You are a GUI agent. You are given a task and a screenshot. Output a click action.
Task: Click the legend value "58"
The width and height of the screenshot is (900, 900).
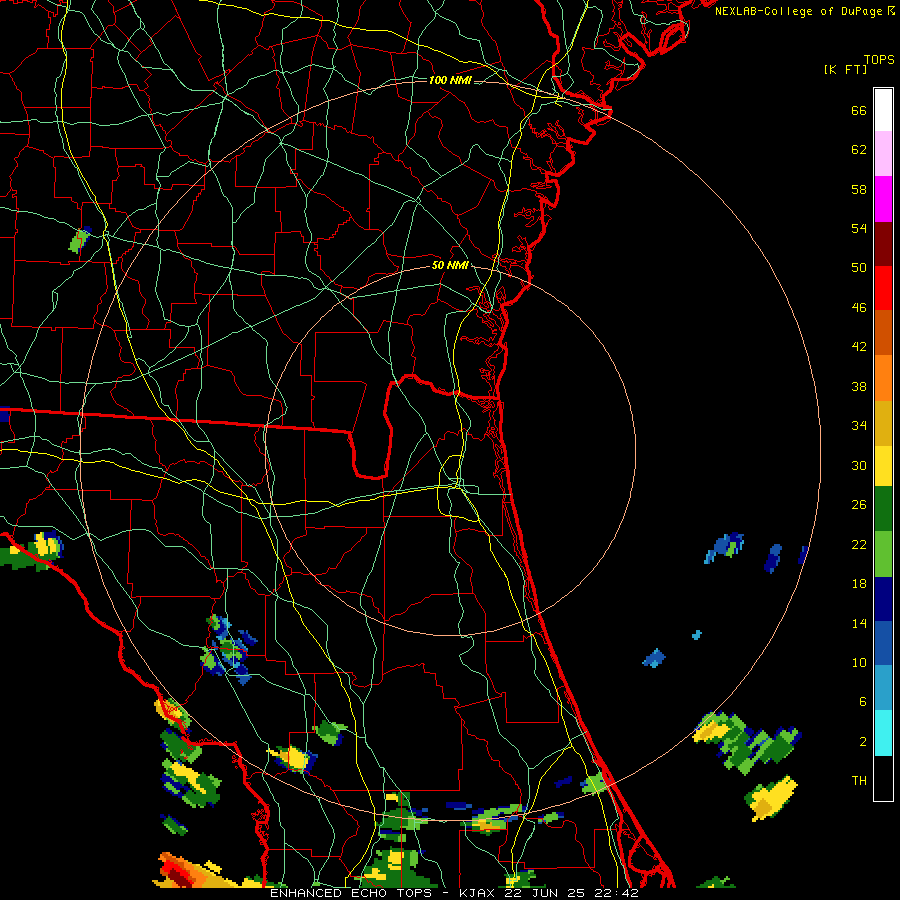pos(859,189)
